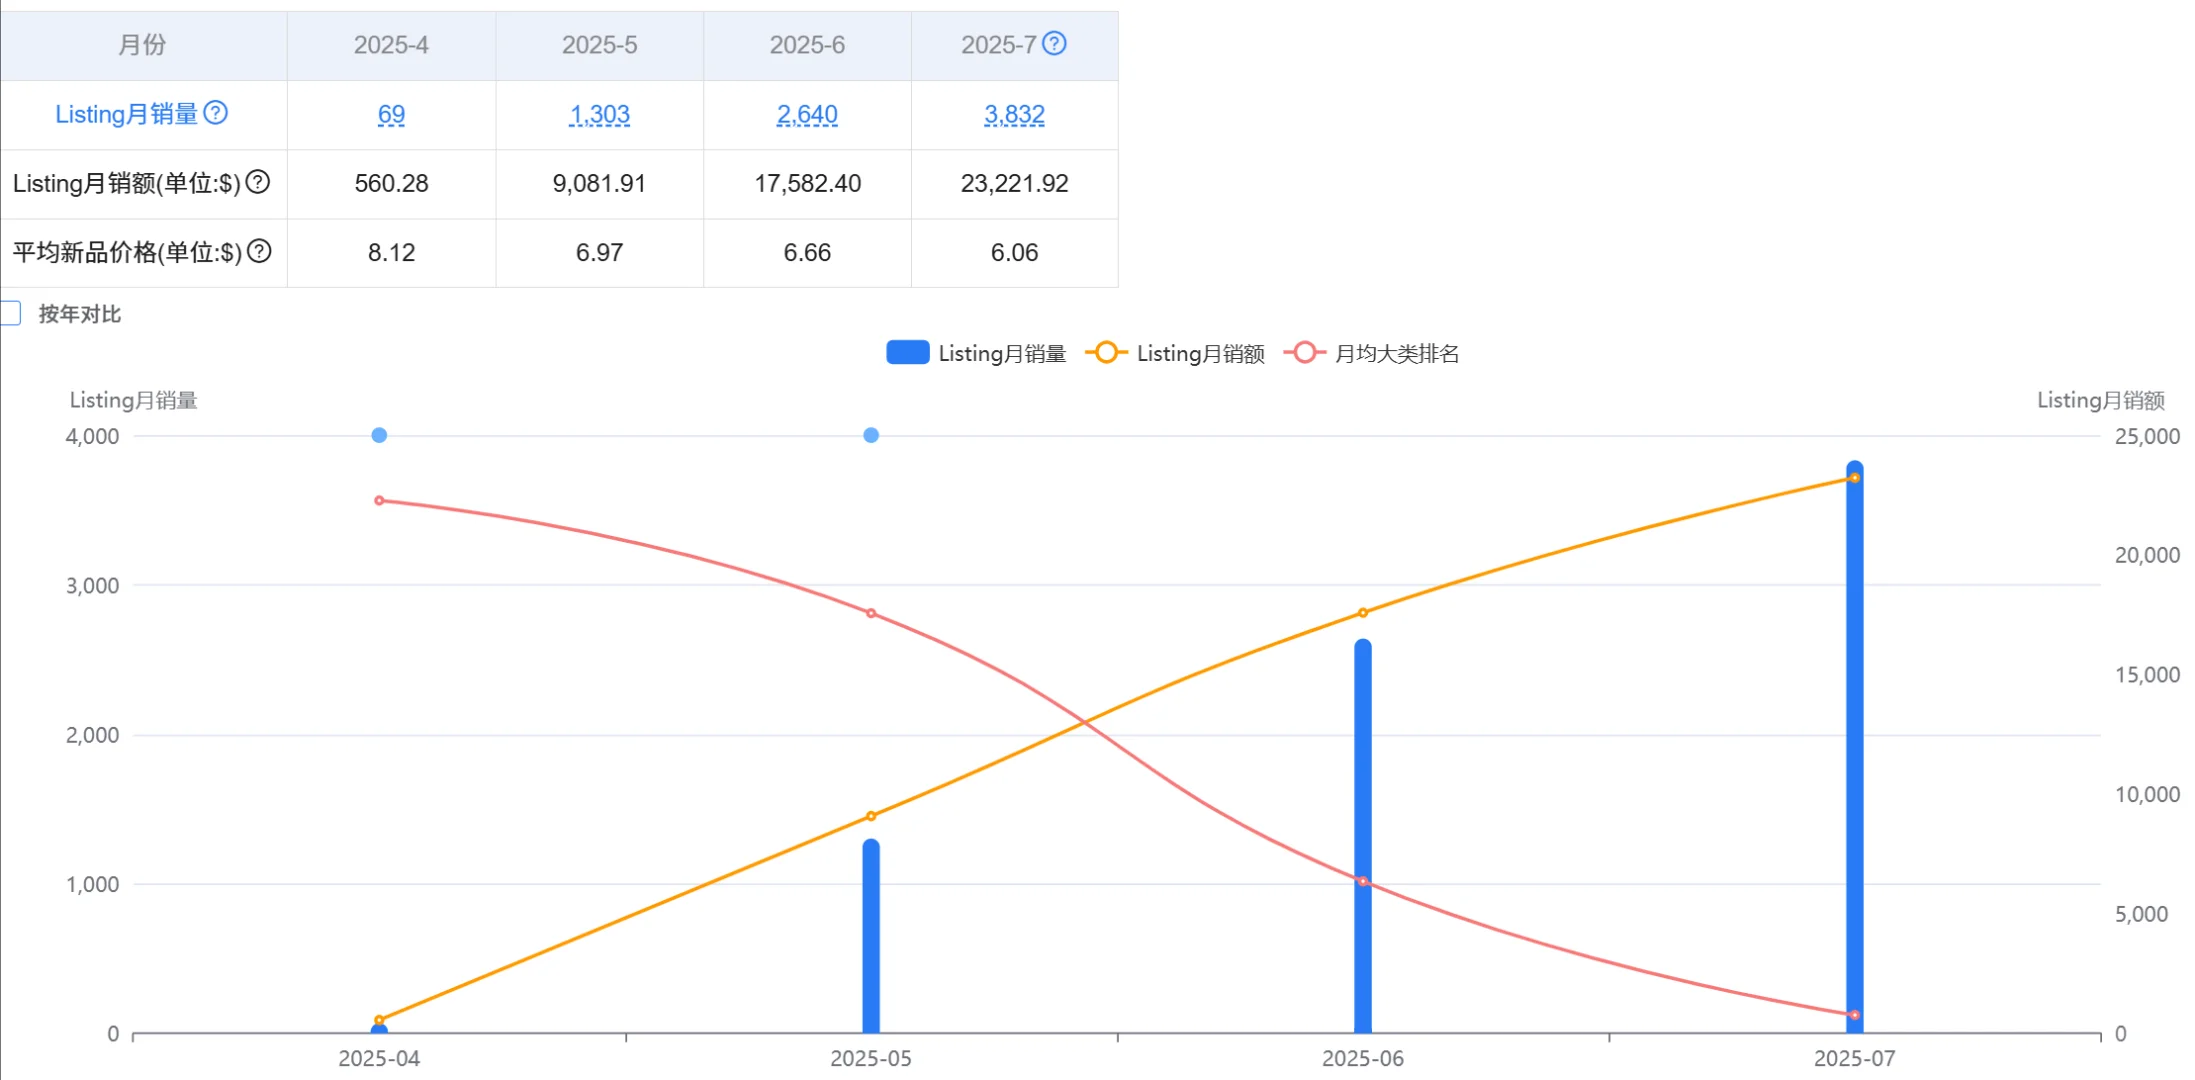Viewport: 2195px width, 1080px height.
Task: Select the 2025-05 blue sales bar
Action: (871, 936)
